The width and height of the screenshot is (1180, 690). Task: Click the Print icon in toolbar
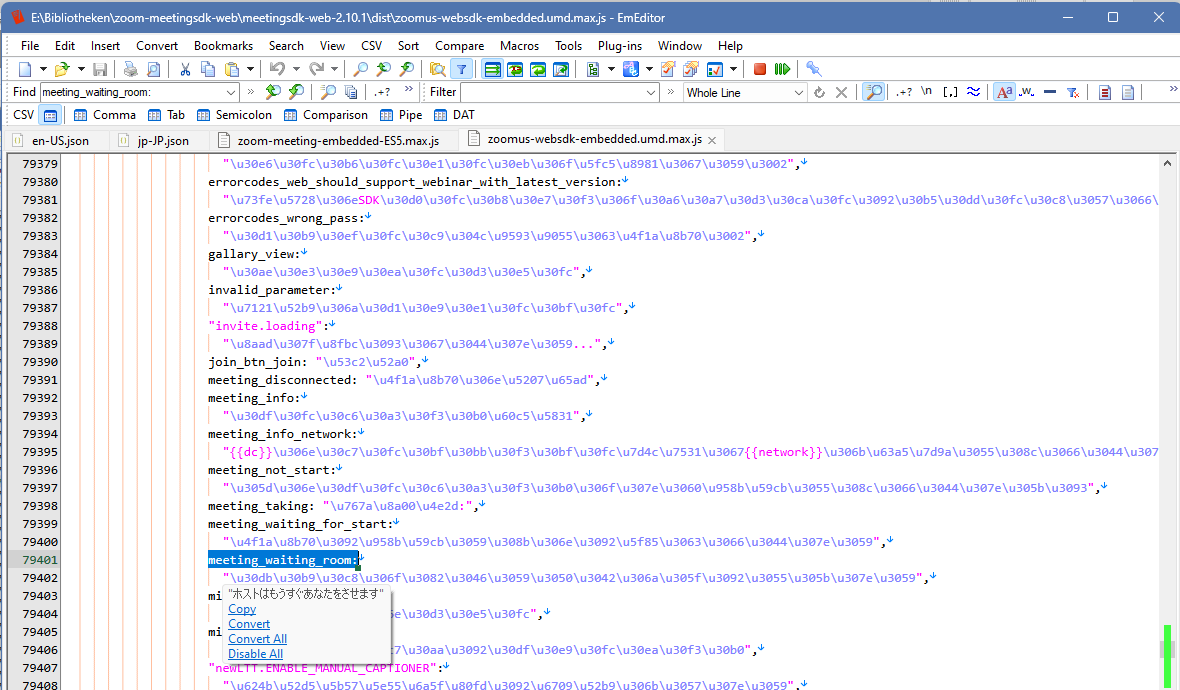tap(130, 69)
